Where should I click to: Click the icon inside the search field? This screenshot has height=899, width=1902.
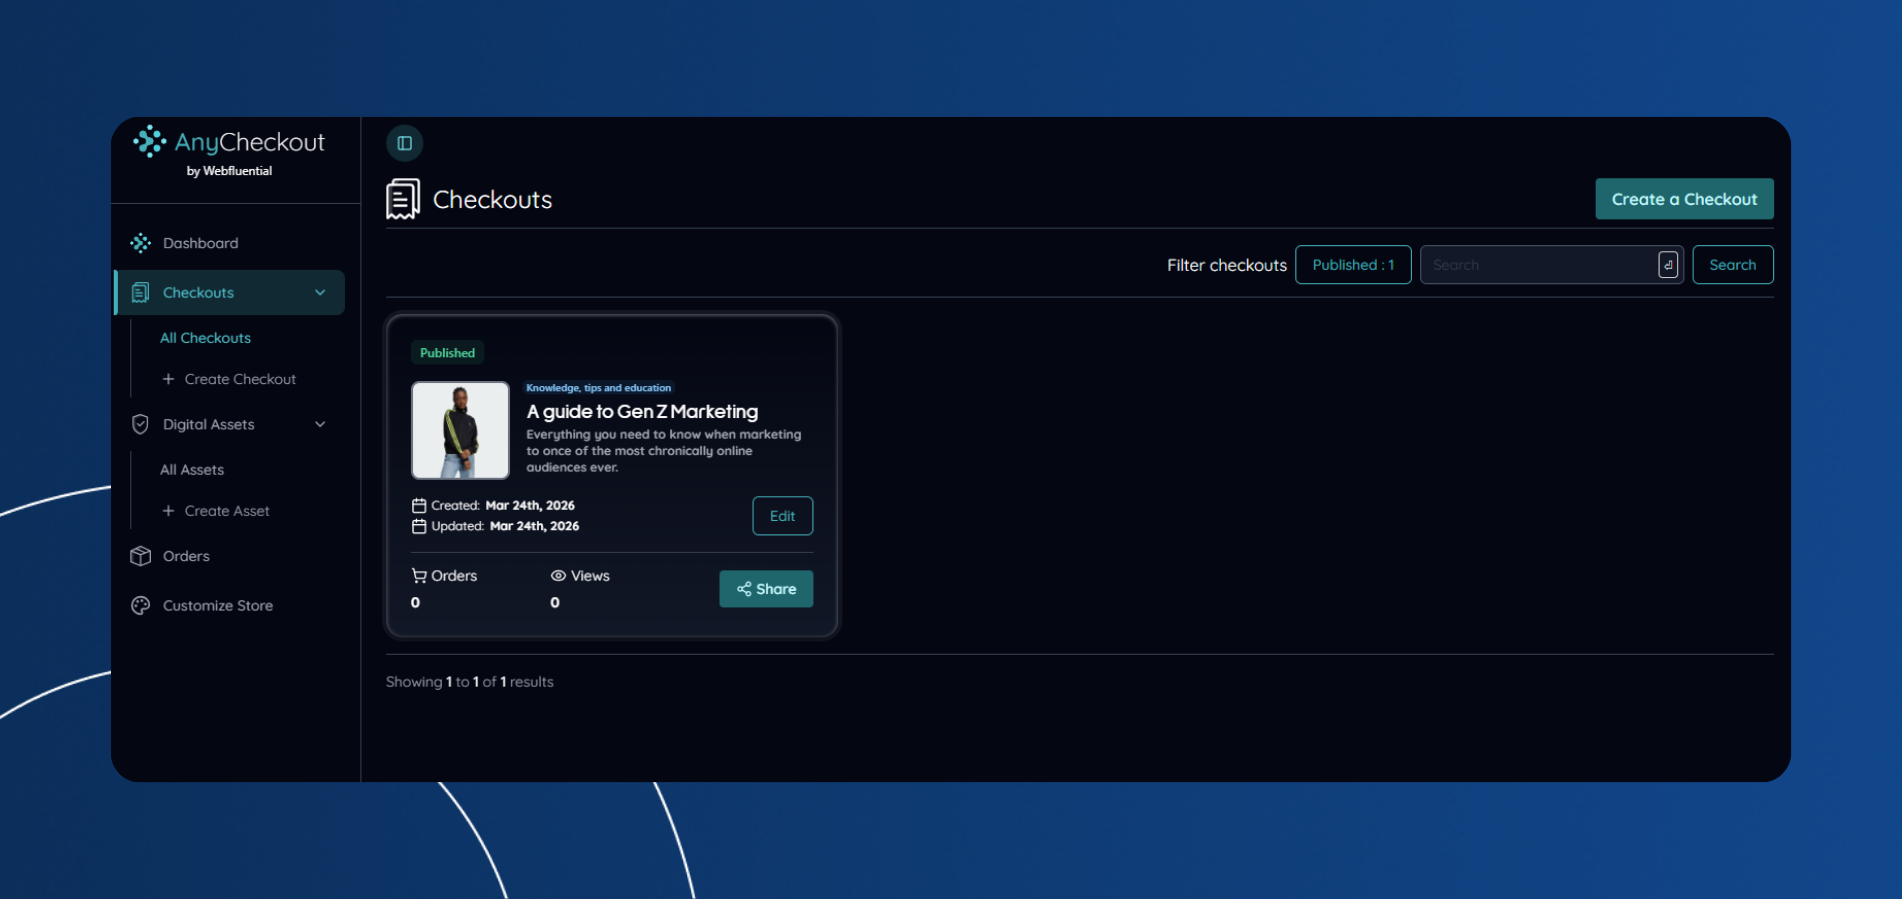pos(1667,265)
